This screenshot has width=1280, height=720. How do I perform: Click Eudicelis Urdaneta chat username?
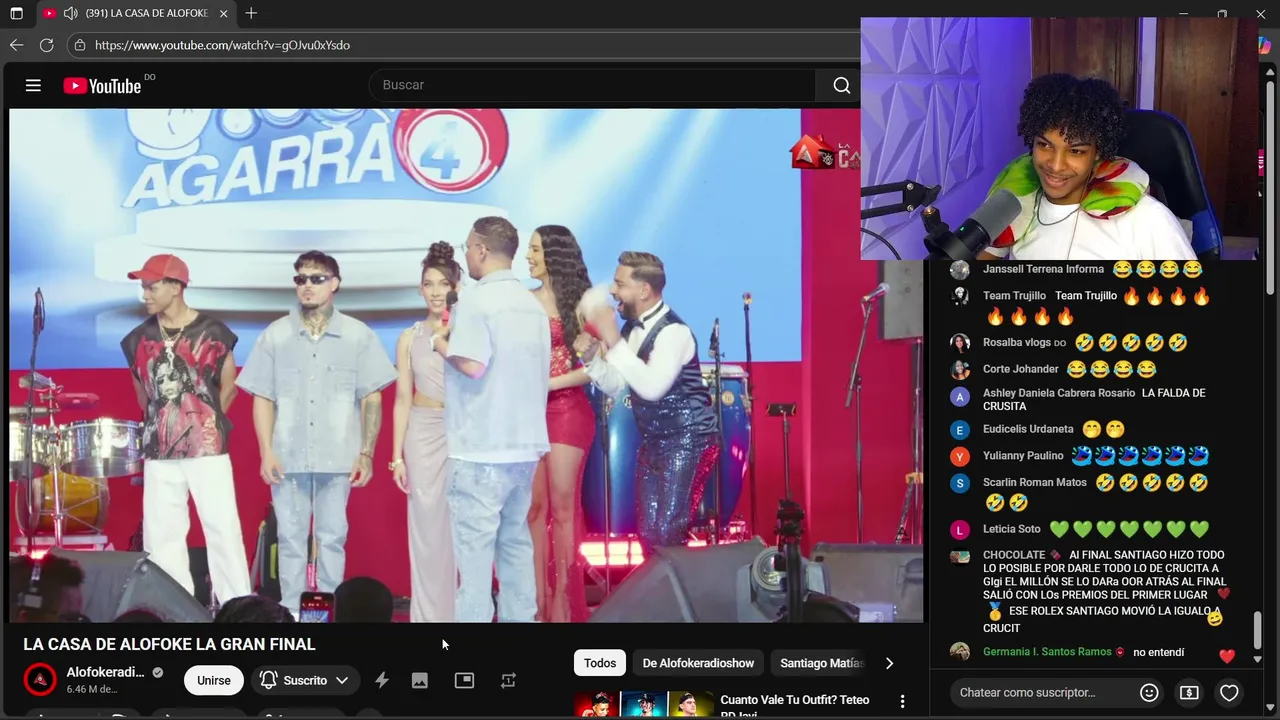pos(1028,429)
